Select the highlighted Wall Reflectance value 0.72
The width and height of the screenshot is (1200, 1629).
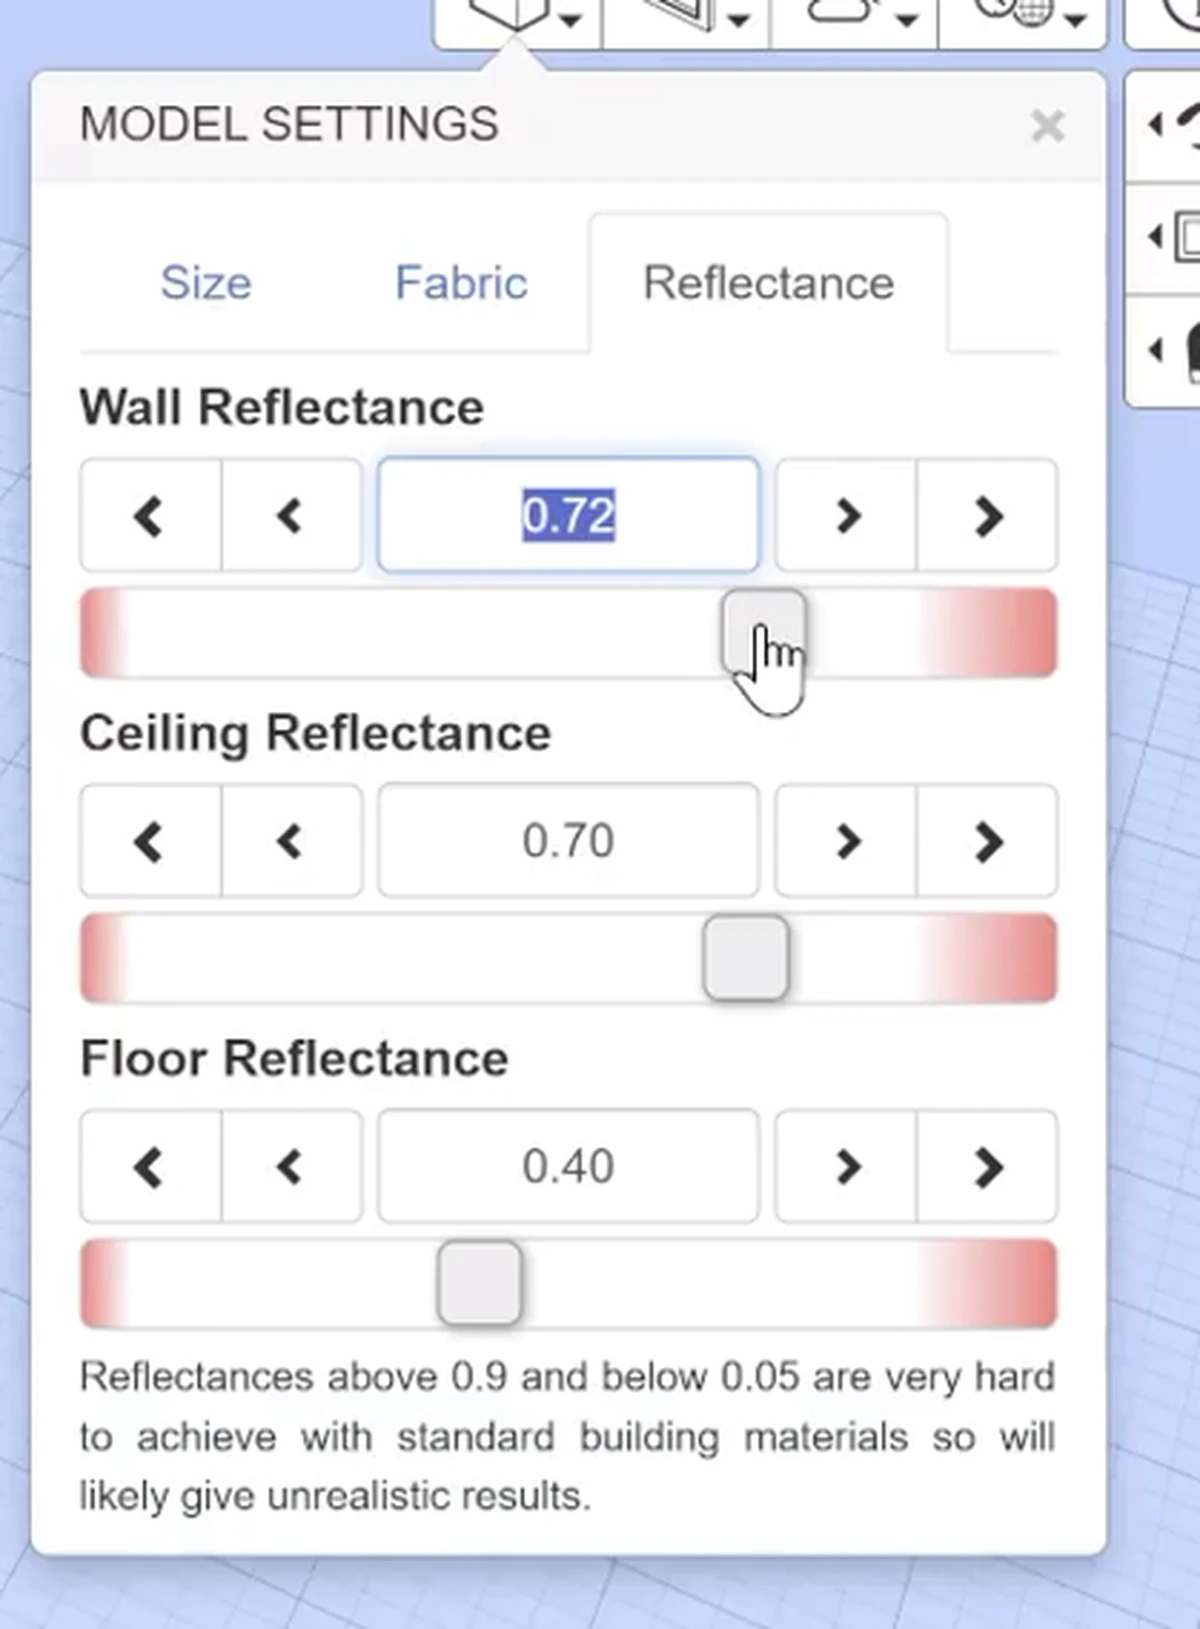(x=568, y=516)
